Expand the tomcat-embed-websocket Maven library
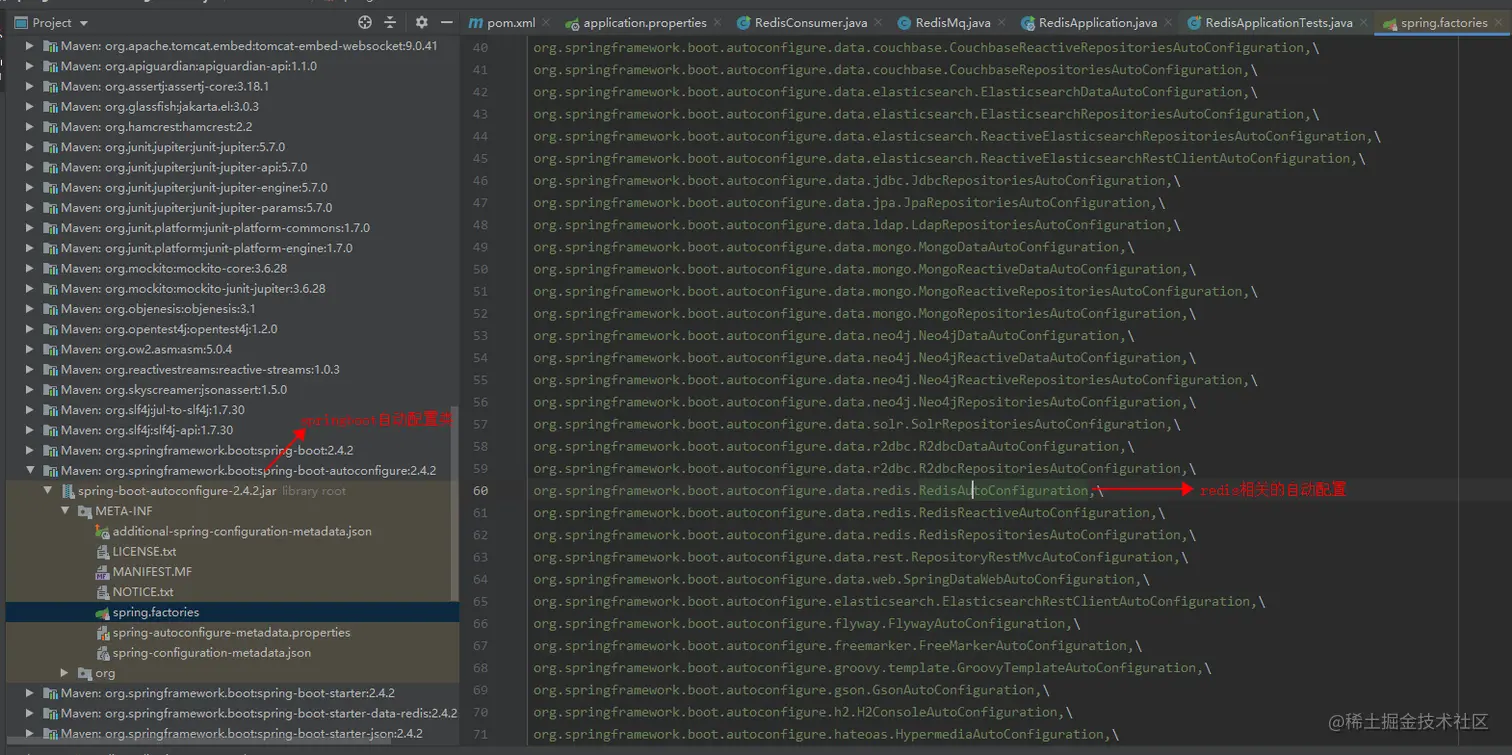 [x=30, y=46]
